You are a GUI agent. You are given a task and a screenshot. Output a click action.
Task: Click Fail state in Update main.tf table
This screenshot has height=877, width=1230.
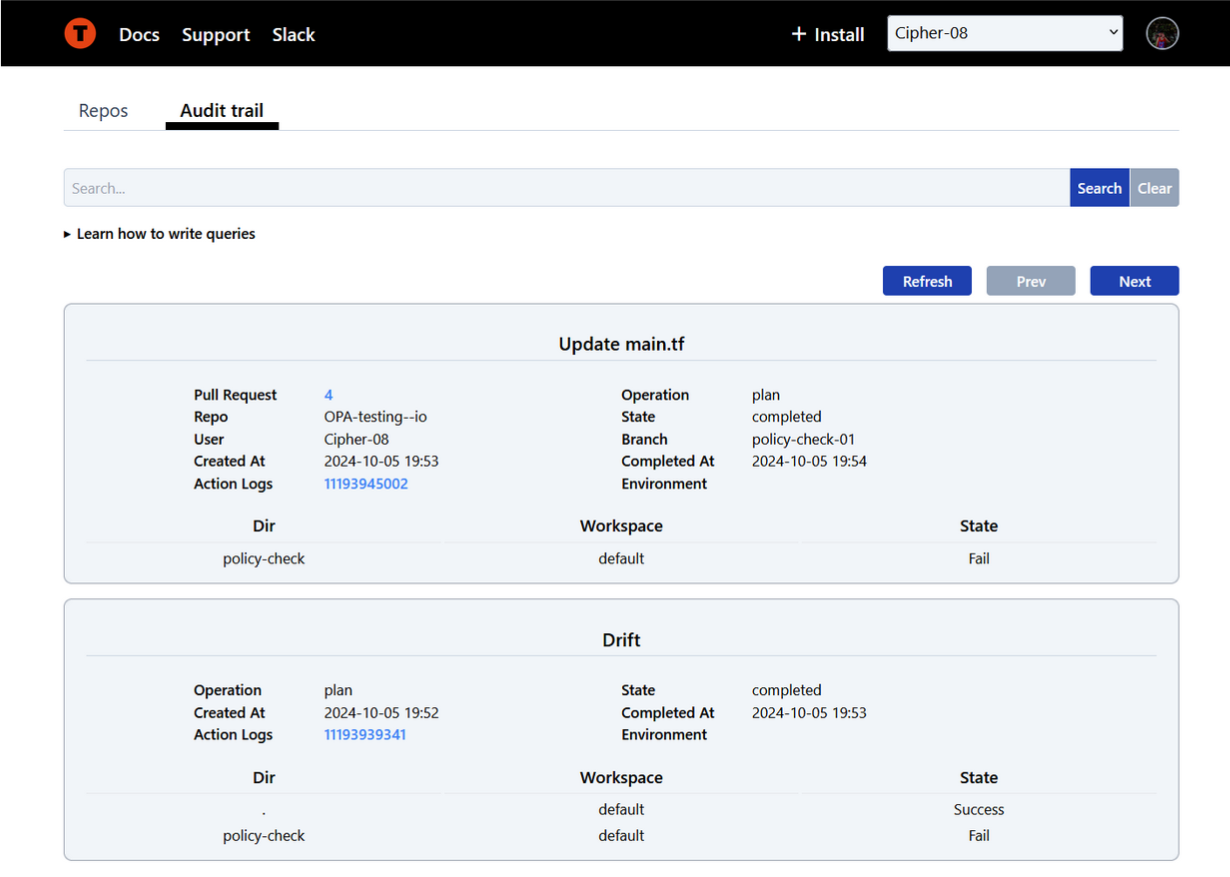click(x=978, y=559)
